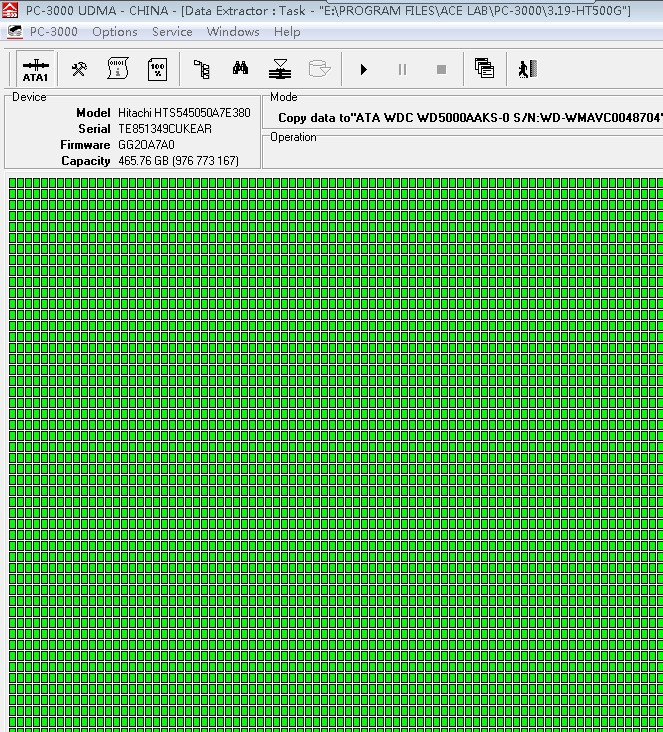The width and height of the screenshot is (663, 732).
Task: Click the grayed-out disk image icon
Action: [x=319, y=69]
